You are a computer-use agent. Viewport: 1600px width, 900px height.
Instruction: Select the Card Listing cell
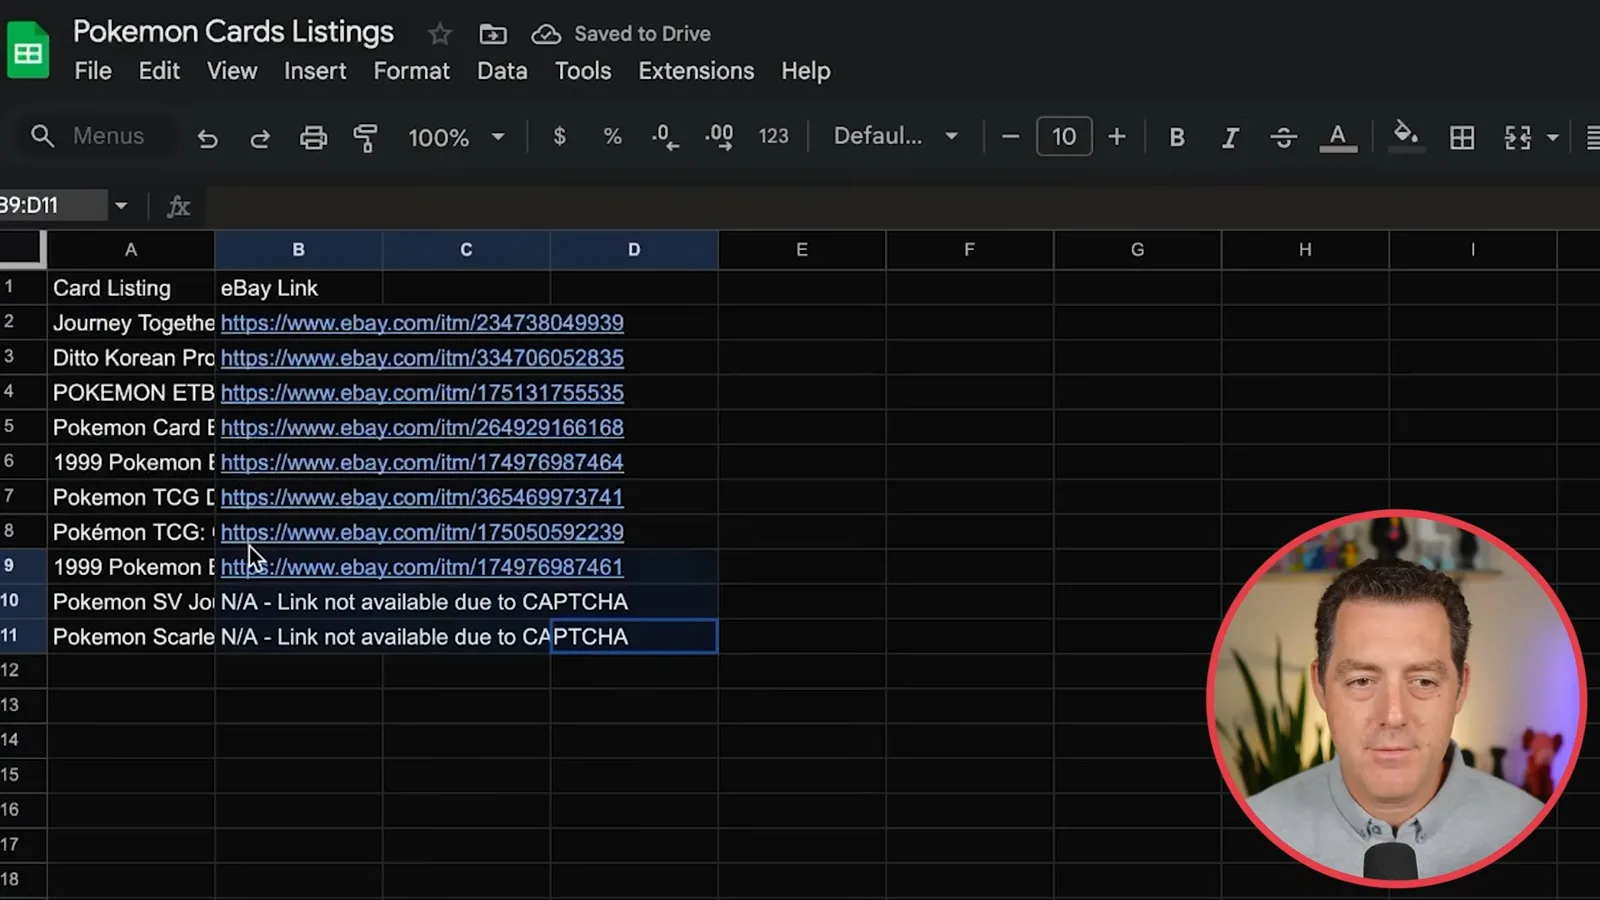pyautogui.click(x=131, y=288)
